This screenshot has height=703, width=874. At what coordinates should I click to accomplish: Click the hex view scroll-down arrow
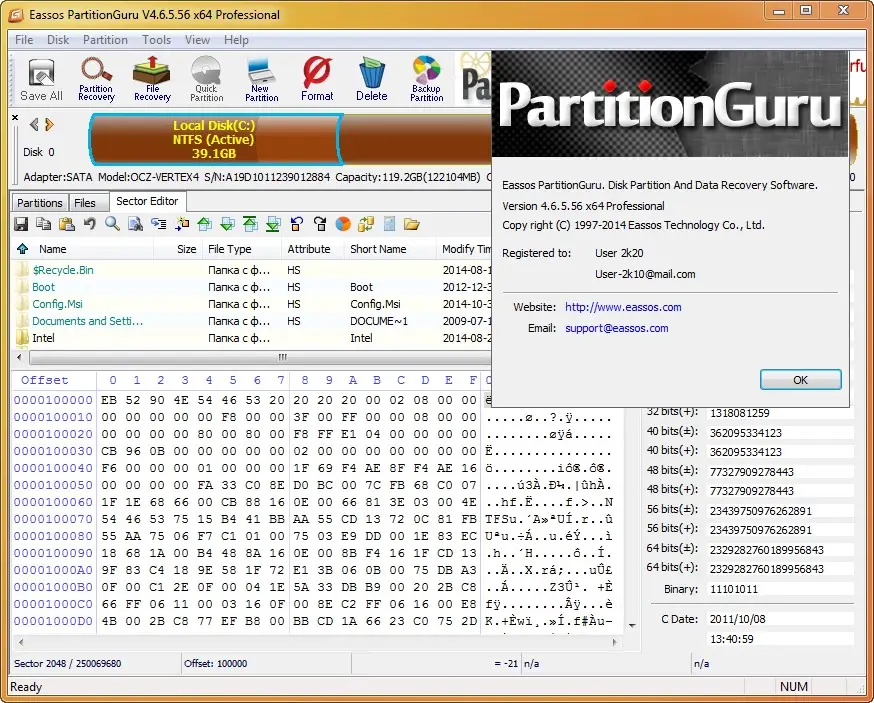coord(632,626)
